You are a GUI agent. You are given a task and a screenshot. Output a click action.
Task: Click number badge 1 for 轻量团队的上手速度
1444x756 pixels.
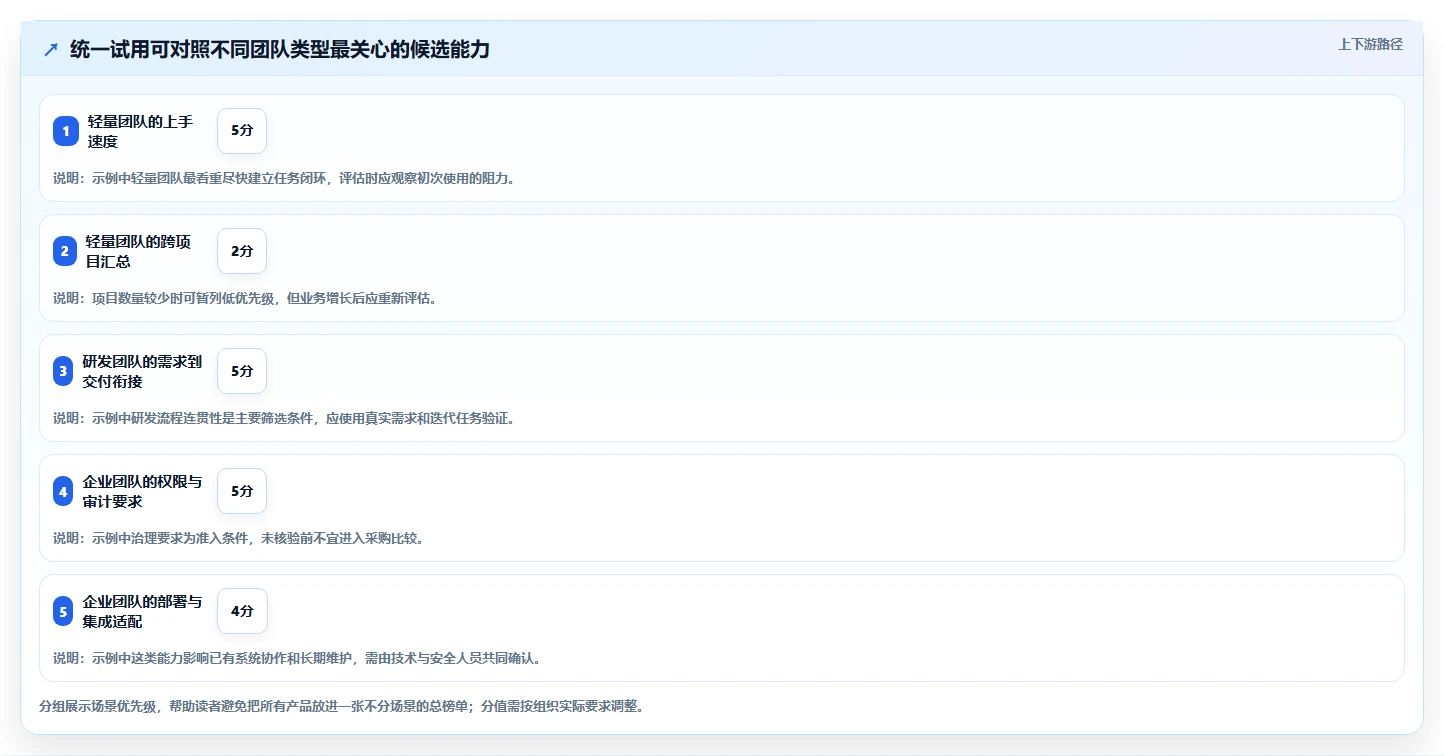pyautogui.click(x=66, y=131)
